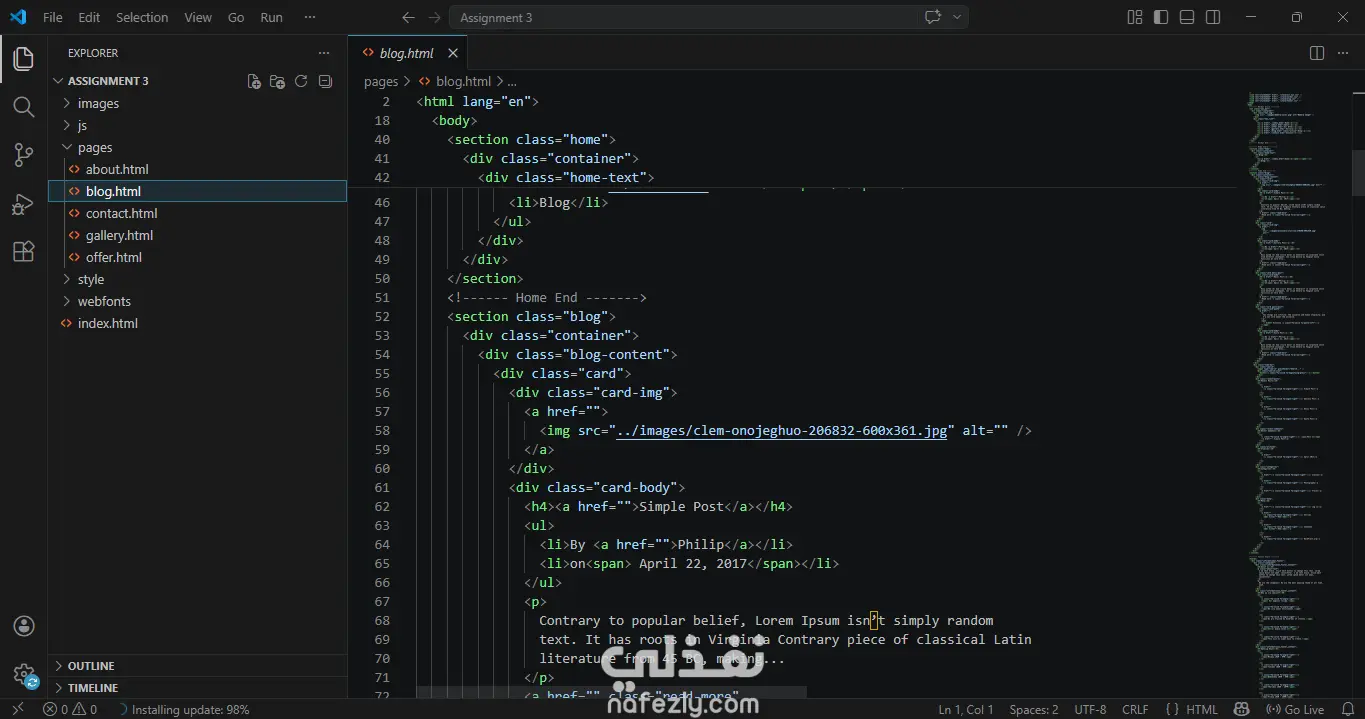
Task: Open the Run and Debug view
Action: pyautogui.click(x=23, y=204)
